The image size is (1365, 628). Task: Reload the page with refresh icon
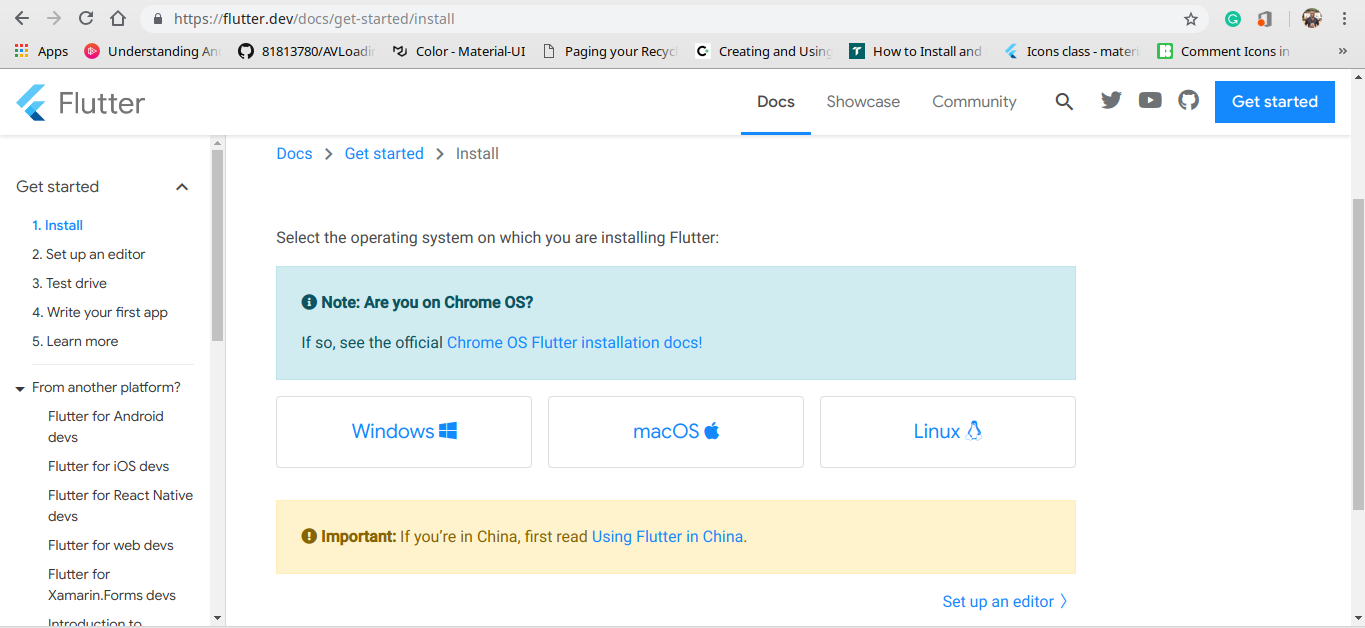pyautogui.click(x=86, y=18)
